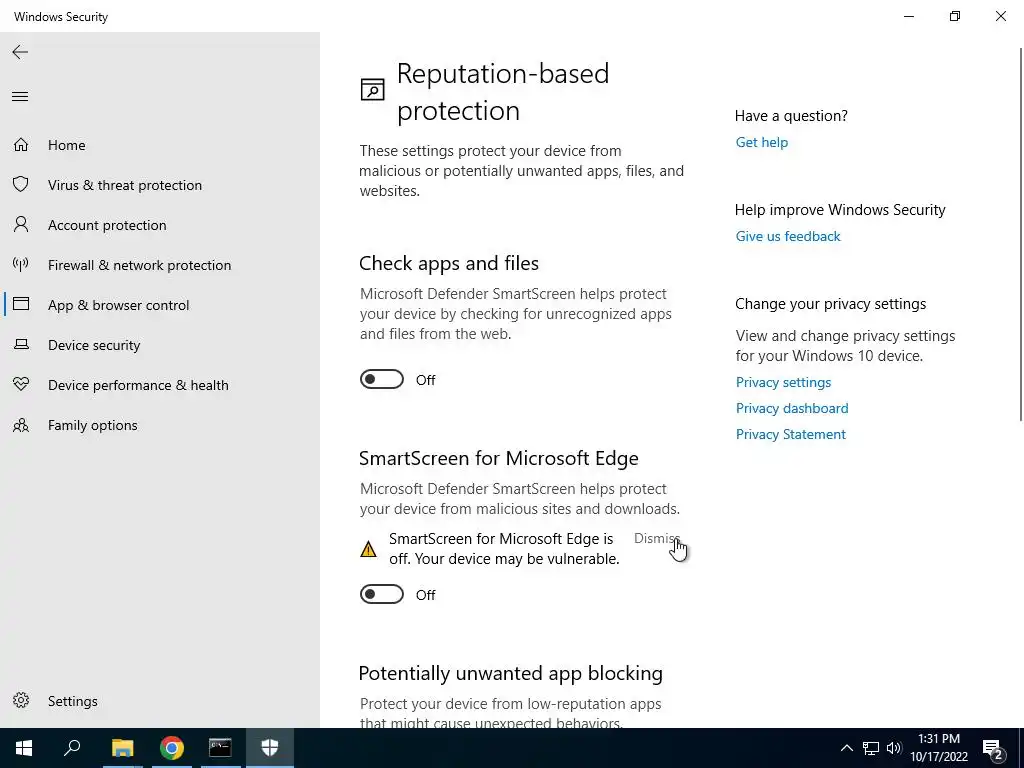Click the Virus & threat protection shield icon
Screen dimensions: 1024x768
coord(21,184)
